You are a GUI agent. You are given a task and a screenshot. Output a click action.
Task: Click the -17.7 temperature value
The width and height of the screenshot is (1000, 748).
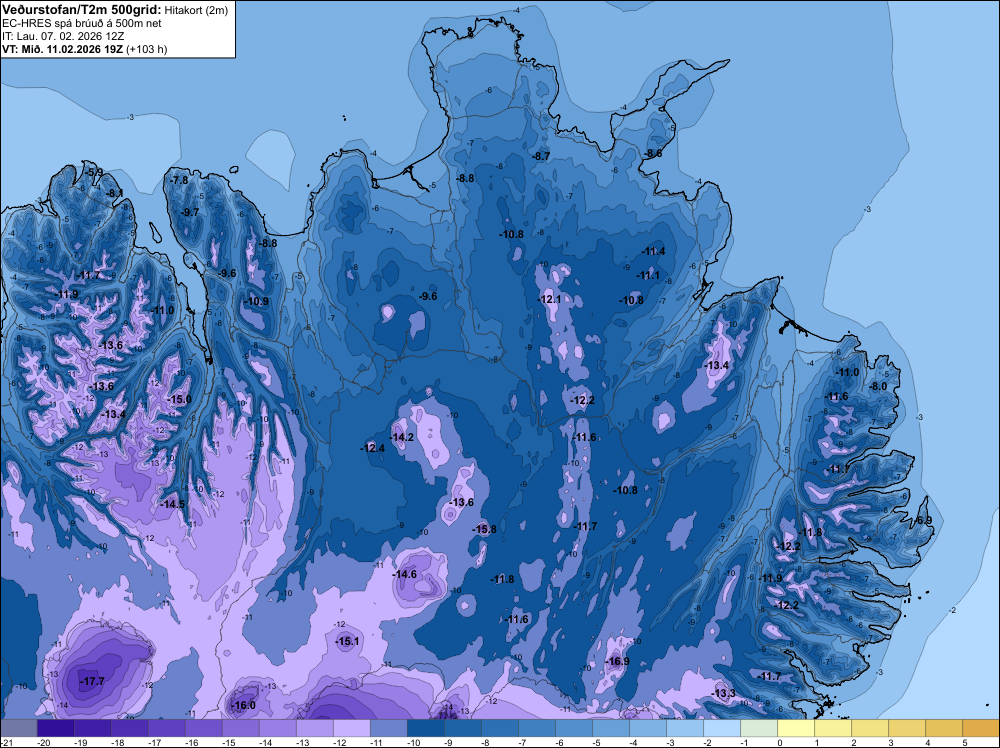click(x=92, y=682)
